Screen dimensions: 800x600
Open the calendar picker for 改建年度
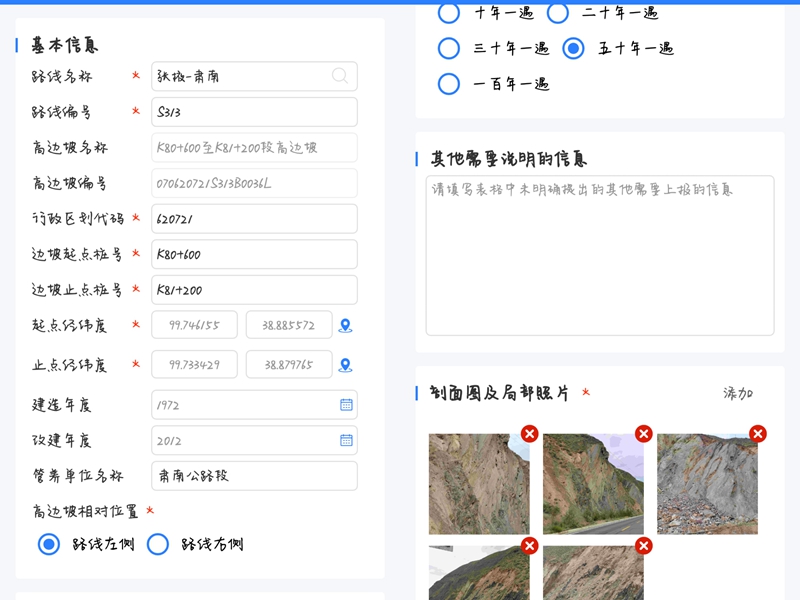point(344,440)
